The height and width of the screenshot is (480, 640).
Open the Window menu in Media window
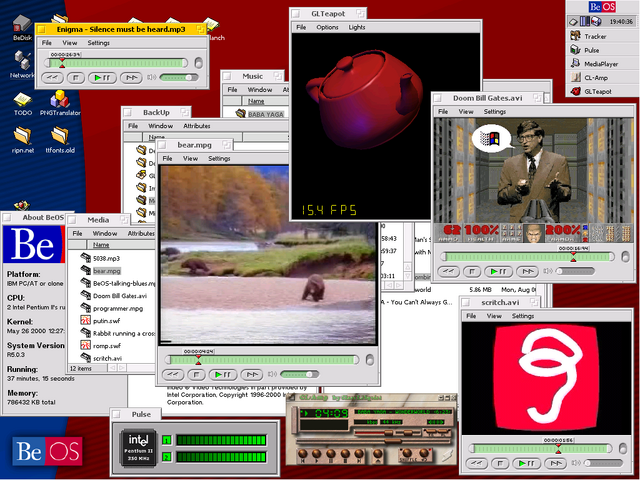[104, 233]
